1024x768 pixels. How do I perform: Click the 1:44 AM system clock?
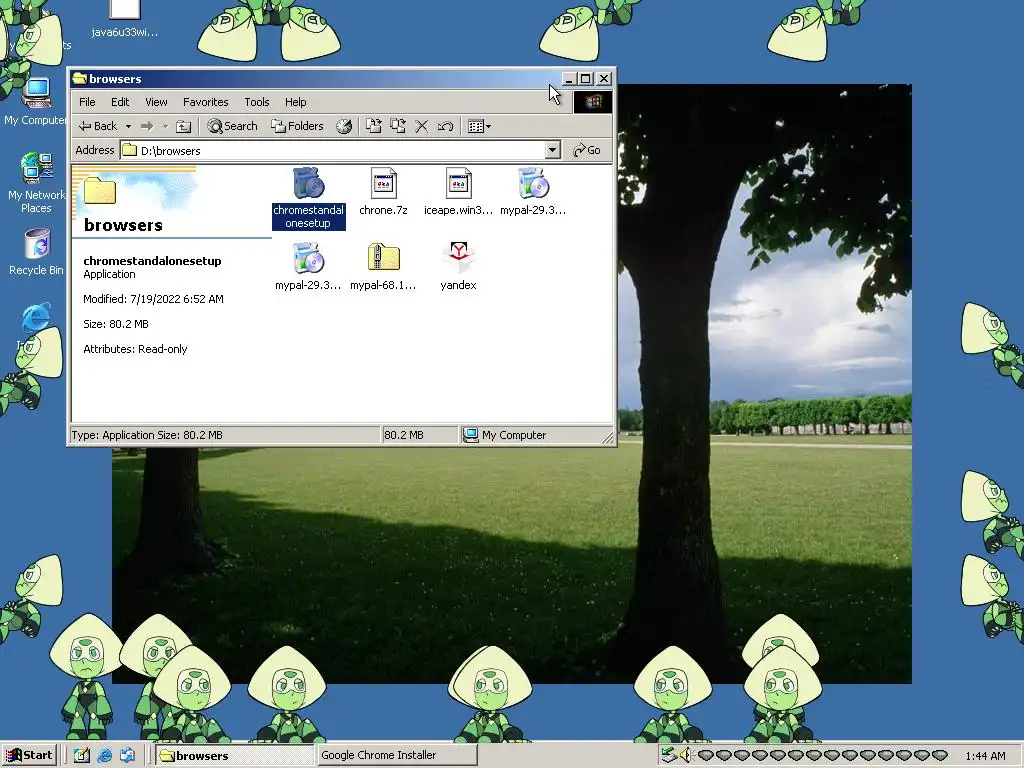[x=985, y=756]
